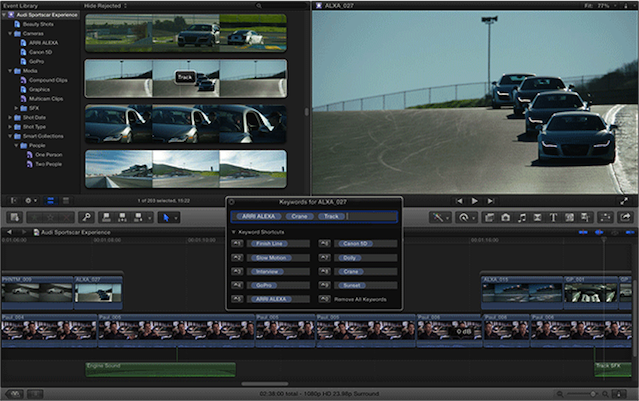The image size is (639, 401).
Task: Collapse the Smart Collections folder
Action: [x=10, y=136]
